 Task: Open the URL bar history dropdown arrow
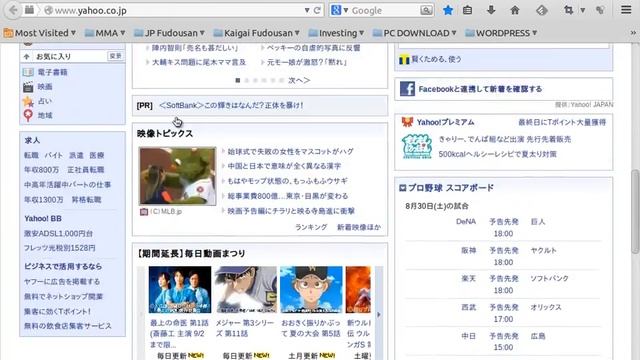[x=307, y=11]
